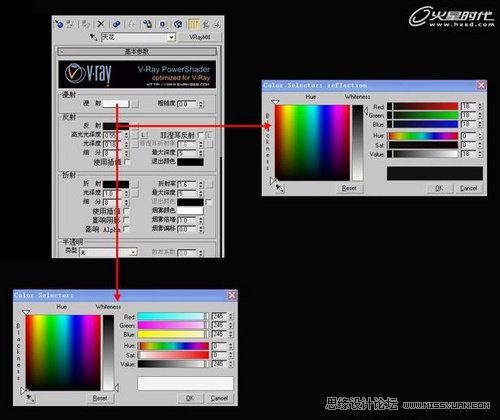Click the Make Unique icon
500x420 pixels.
pos(132,24)
